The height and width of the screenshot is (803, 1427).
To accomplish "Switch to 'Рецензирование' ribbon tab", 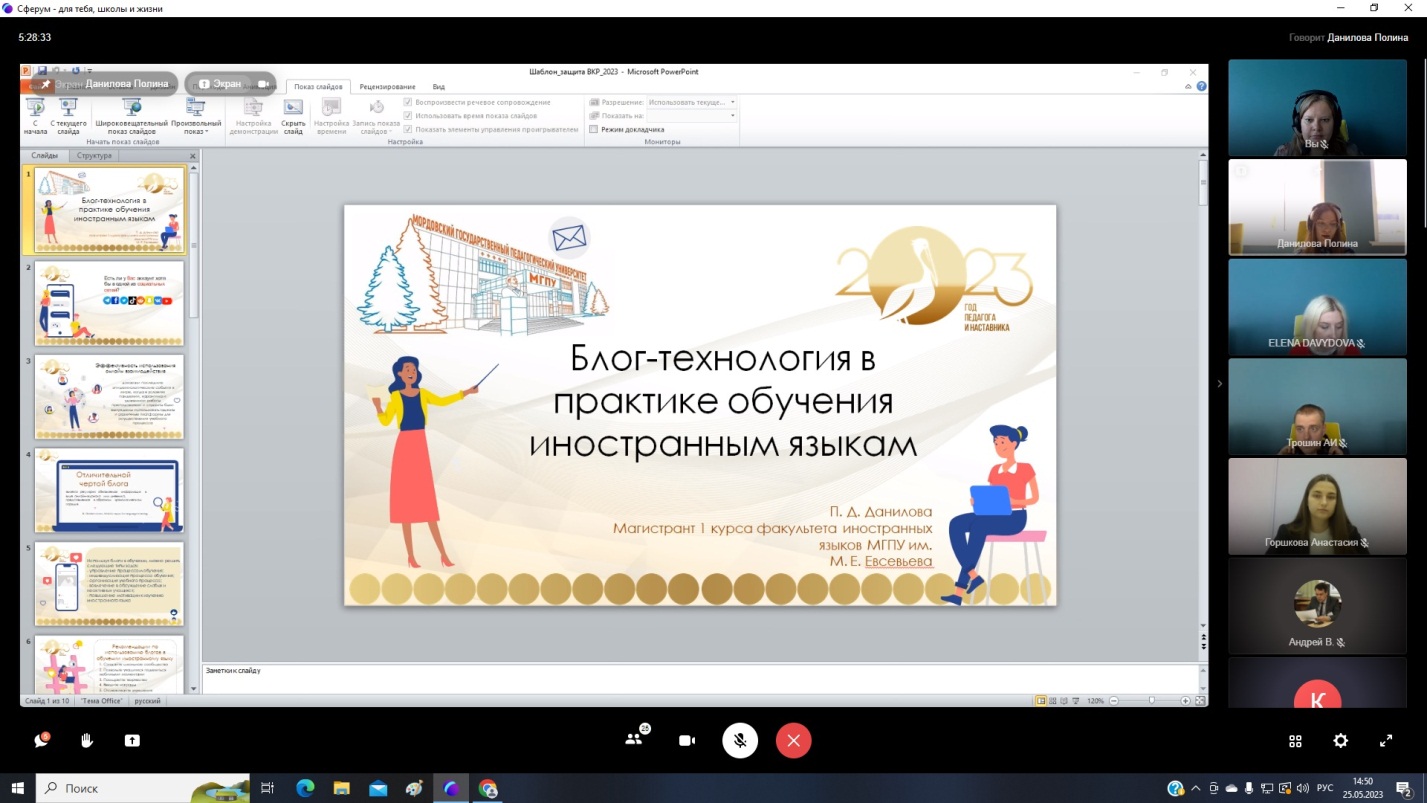I will tap(387, 87).
